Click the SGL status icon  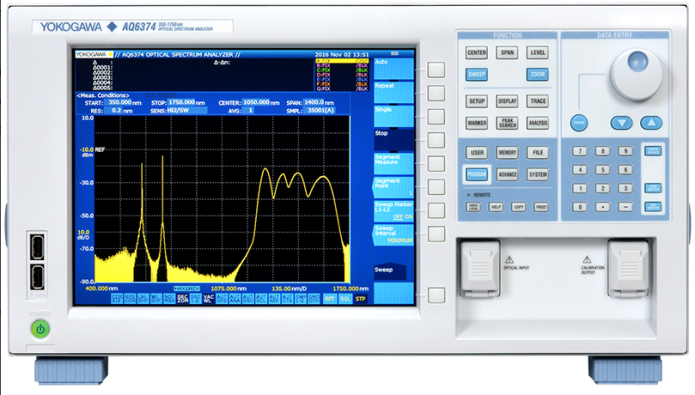[x=345, y=299]
